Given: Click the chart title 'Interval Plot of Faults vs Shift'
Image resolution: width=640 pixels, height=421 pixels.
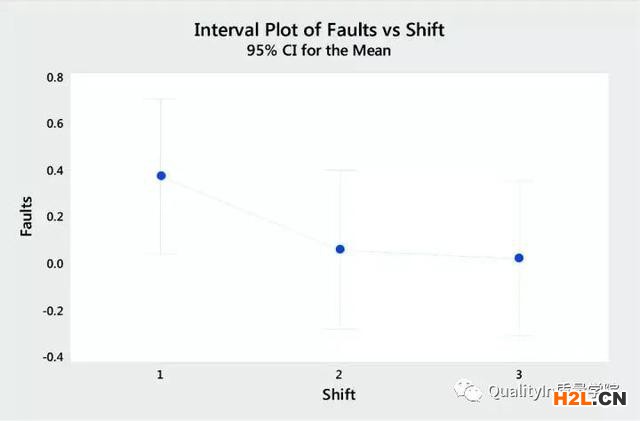Looking at the screenshot, I should (319, 30).
